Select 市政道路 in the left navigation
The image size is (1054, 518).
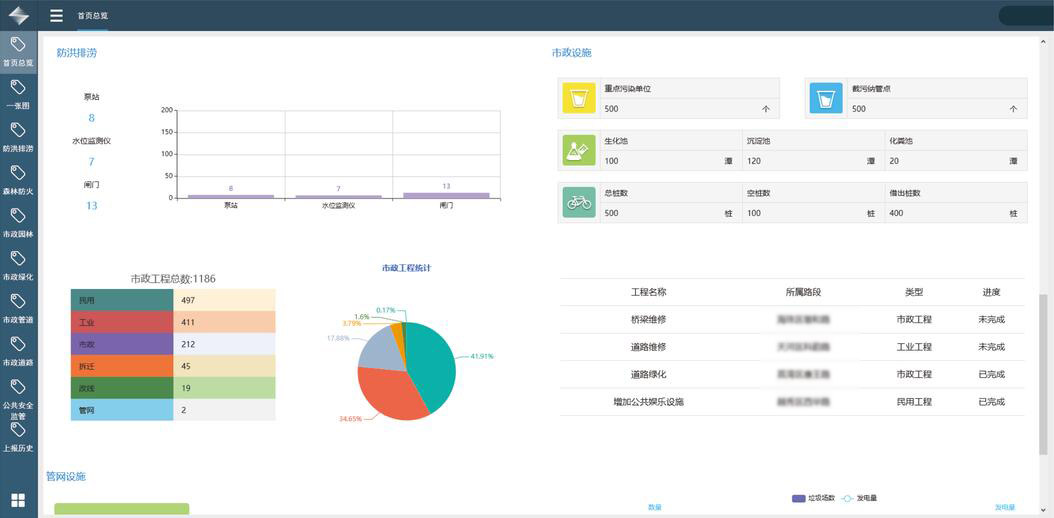tap(18, 350)
